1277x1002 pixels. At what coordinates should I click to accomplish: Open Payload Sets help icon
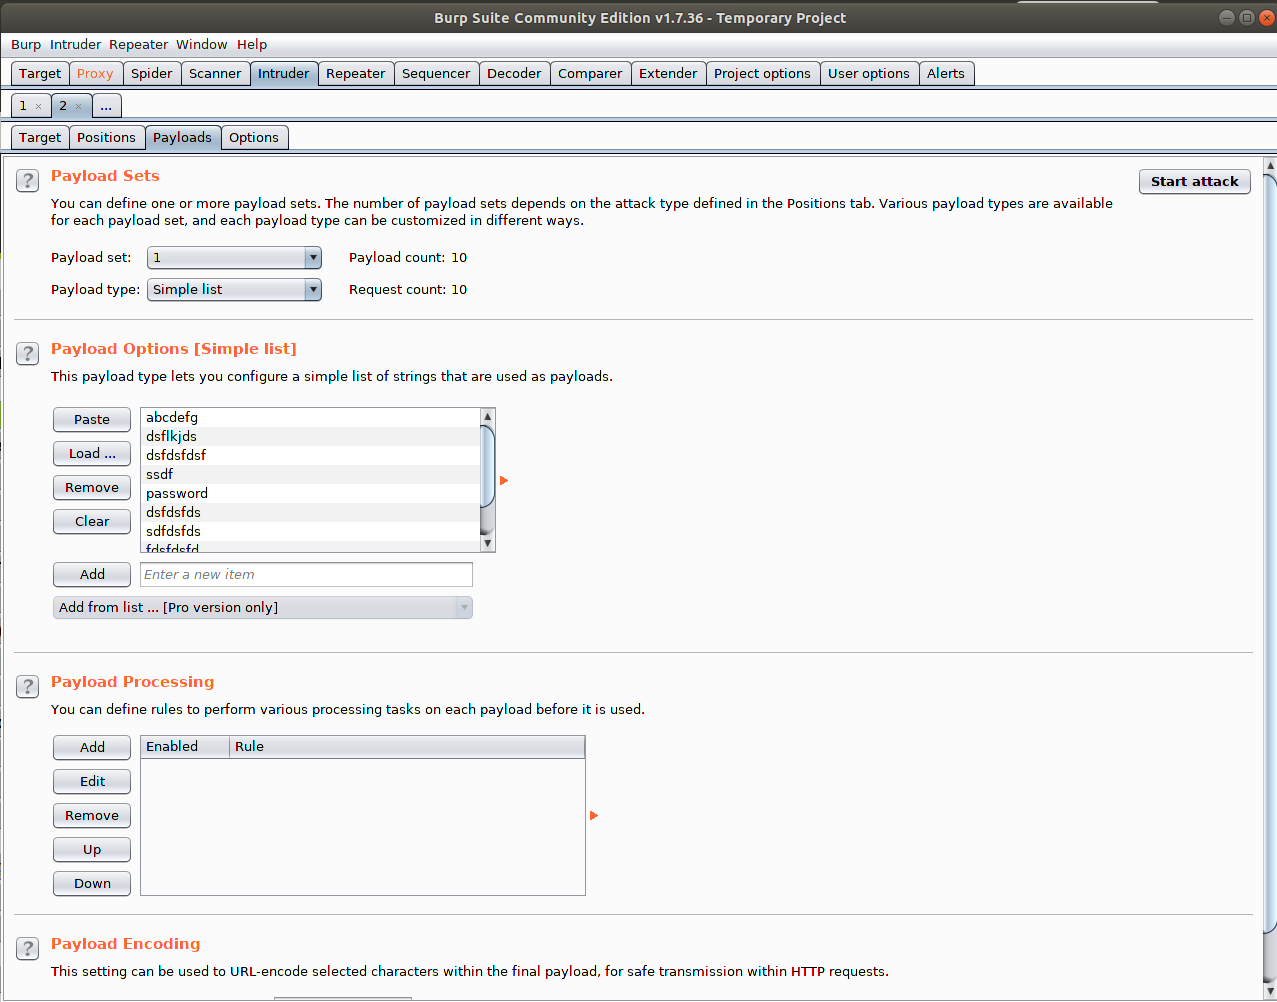coord(27,180)
